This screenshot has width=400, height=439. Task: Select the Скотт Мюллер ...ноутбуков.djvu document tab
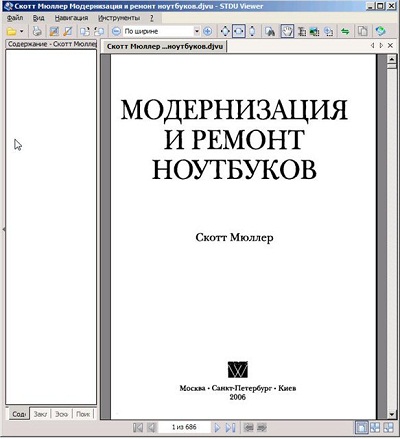click(165, 46)
